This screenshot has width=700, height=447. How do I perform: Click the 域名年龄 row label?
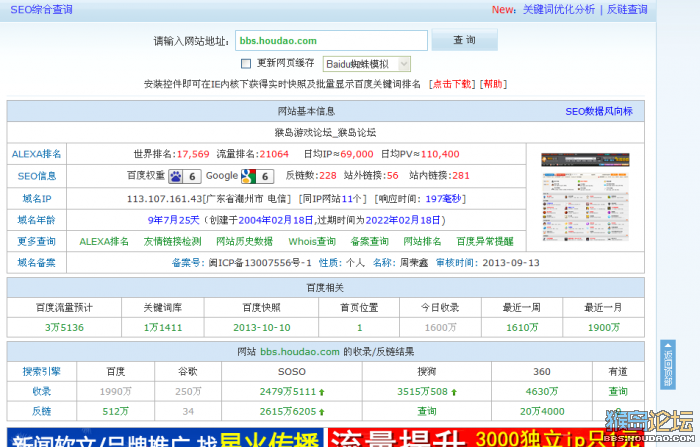tap(37, 220)
